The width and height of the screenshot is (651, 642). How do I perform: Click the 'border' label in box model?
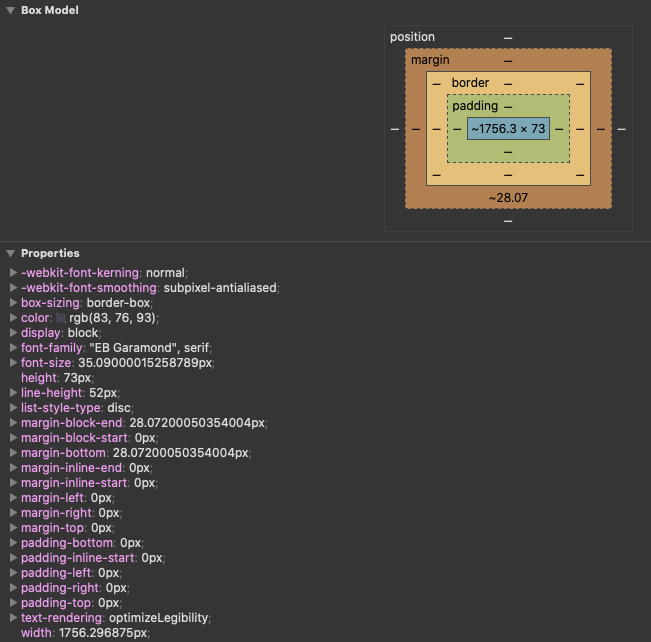(470, 83)
